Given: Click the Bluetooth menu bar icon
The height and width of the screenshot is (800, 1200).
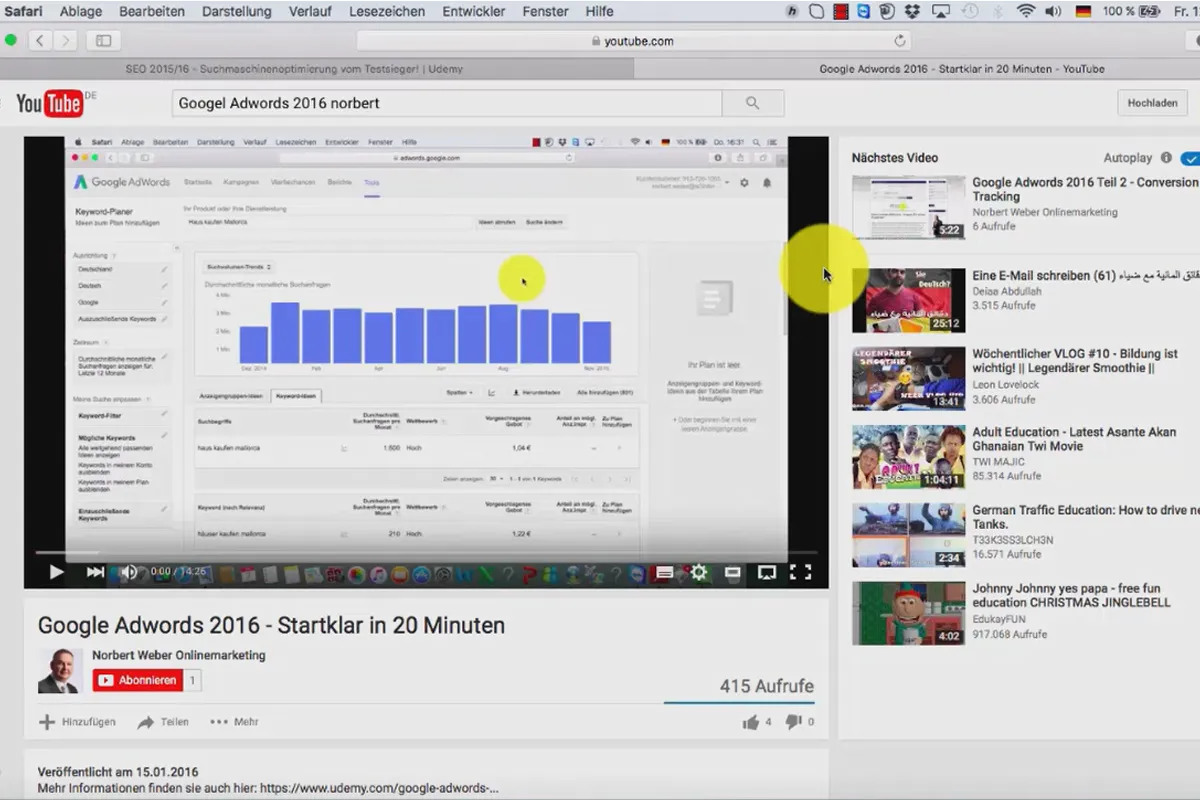Looking at the screenshot, I should pyautogui.click(x=998, y=12).
